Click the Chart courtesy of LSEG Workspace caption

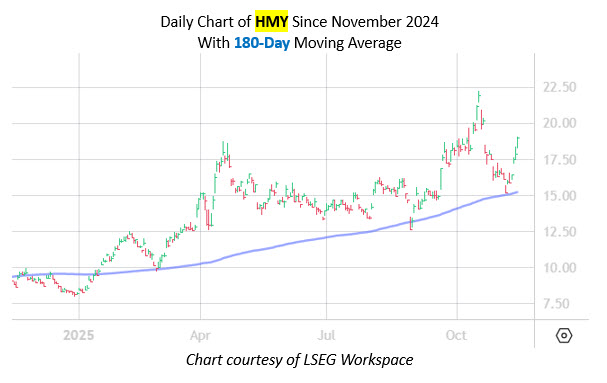[299, 360]
